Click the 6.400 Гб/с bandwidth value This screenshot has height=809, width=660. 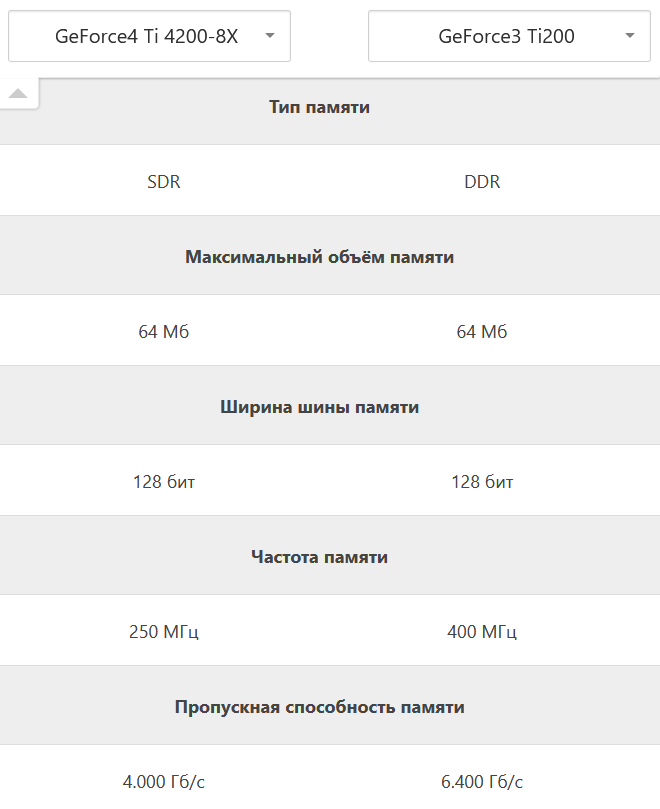(x=482, y=782)
